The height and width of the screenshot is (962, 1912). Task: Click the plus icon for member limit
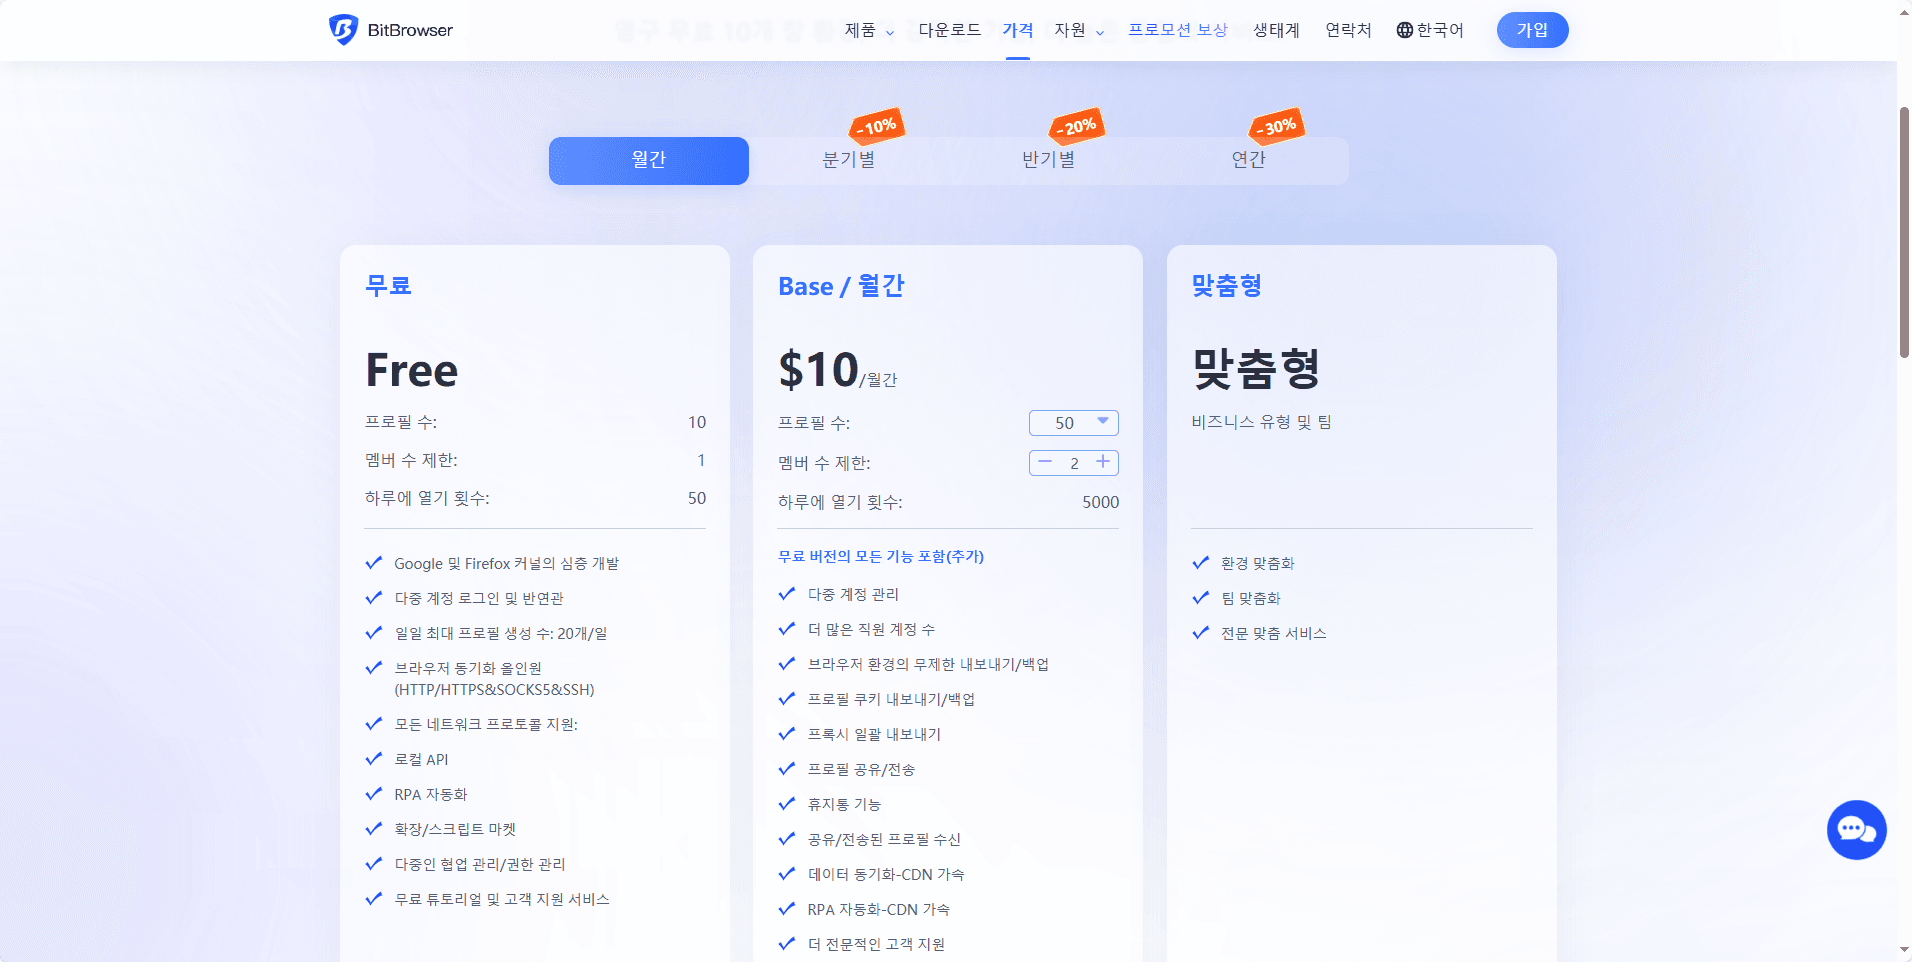tap(1102, 462)
